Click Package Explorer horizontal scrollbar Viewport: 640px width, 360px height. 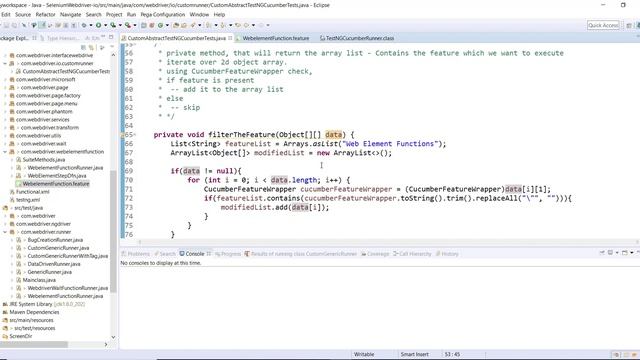(33, 344)
